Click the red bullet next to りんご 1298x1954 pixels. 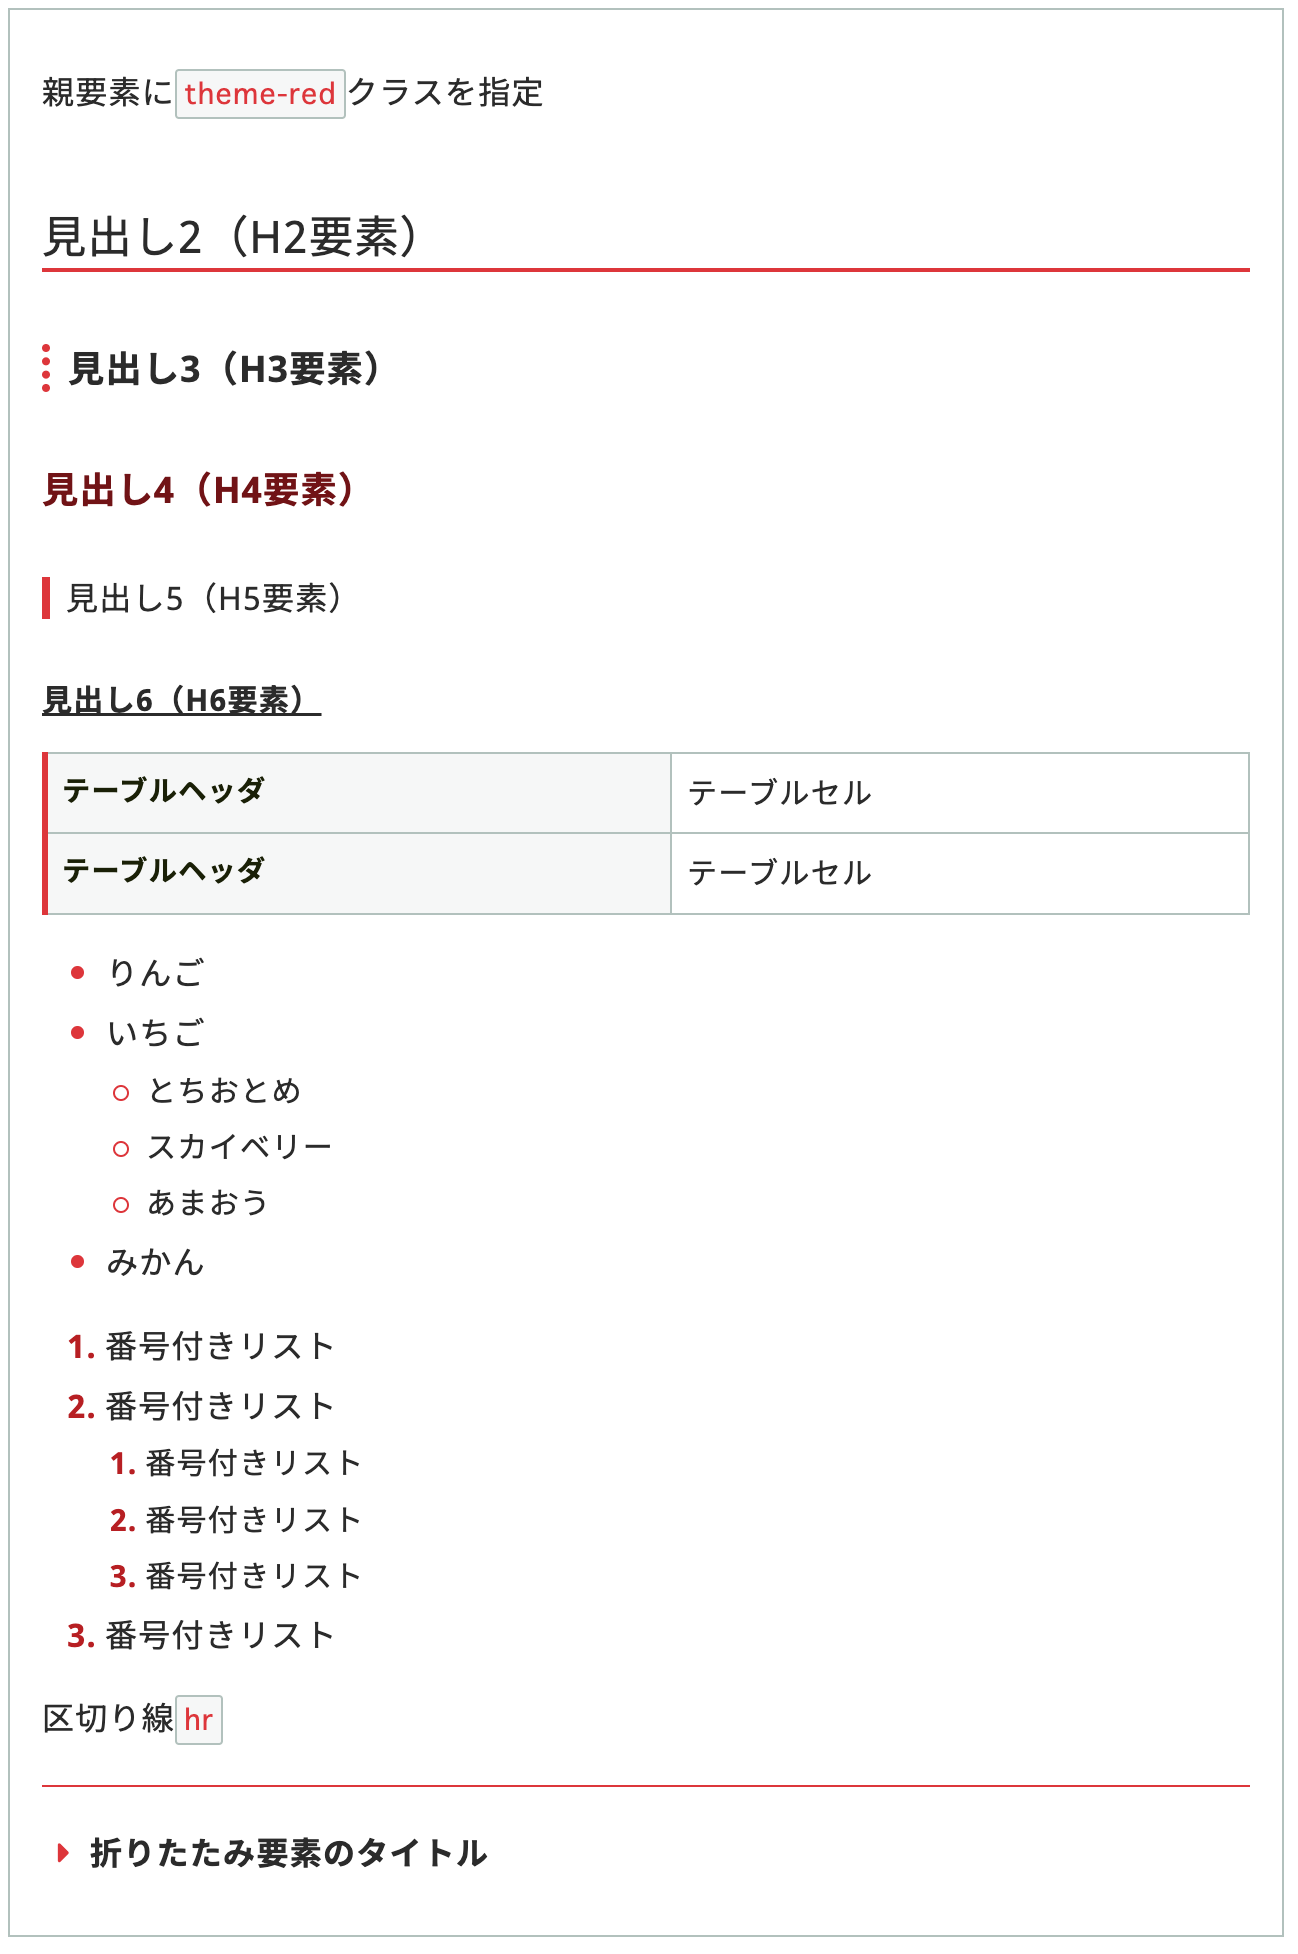tap(78, 973)
